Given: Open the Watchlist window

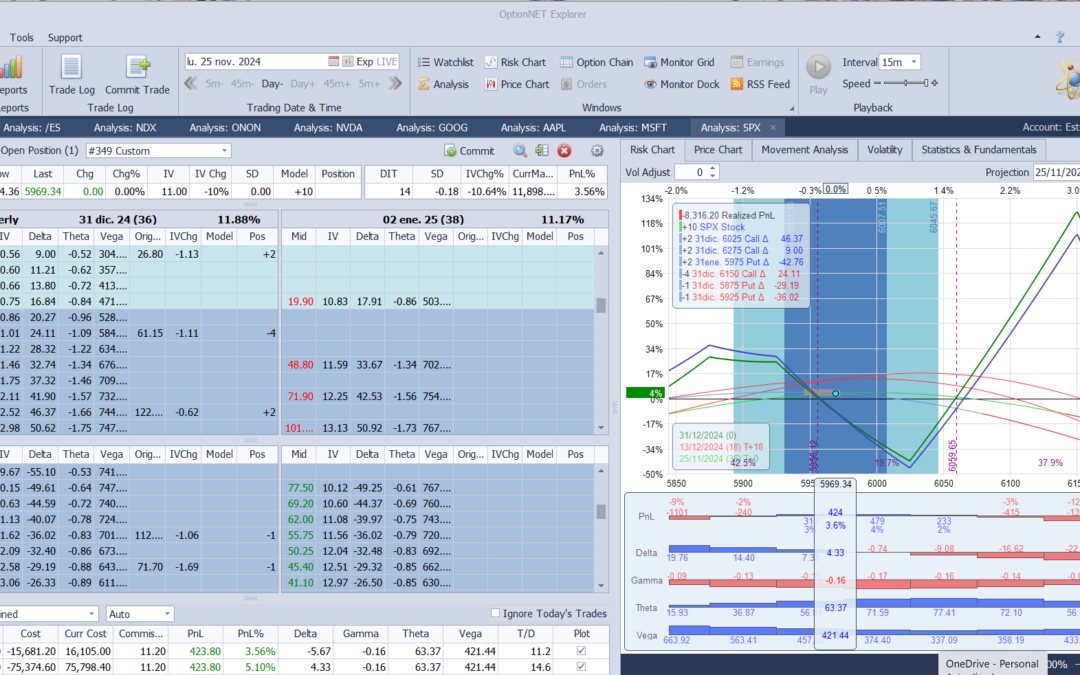Looking at the screenshot, I should click(x=445, y=62).
